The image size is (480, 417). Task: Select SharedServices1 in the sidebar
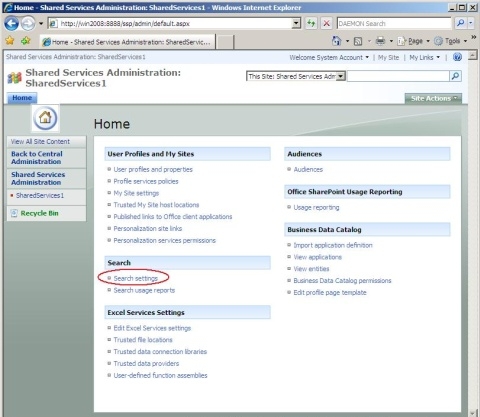[x=40, y=195]
